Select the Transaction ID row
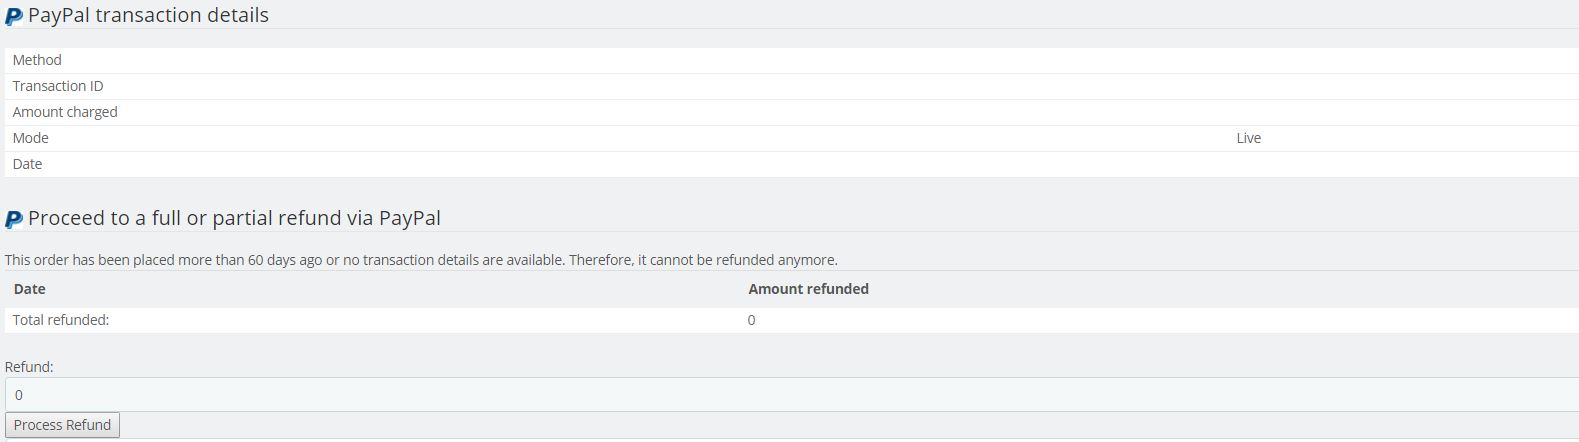 (58, 86)
